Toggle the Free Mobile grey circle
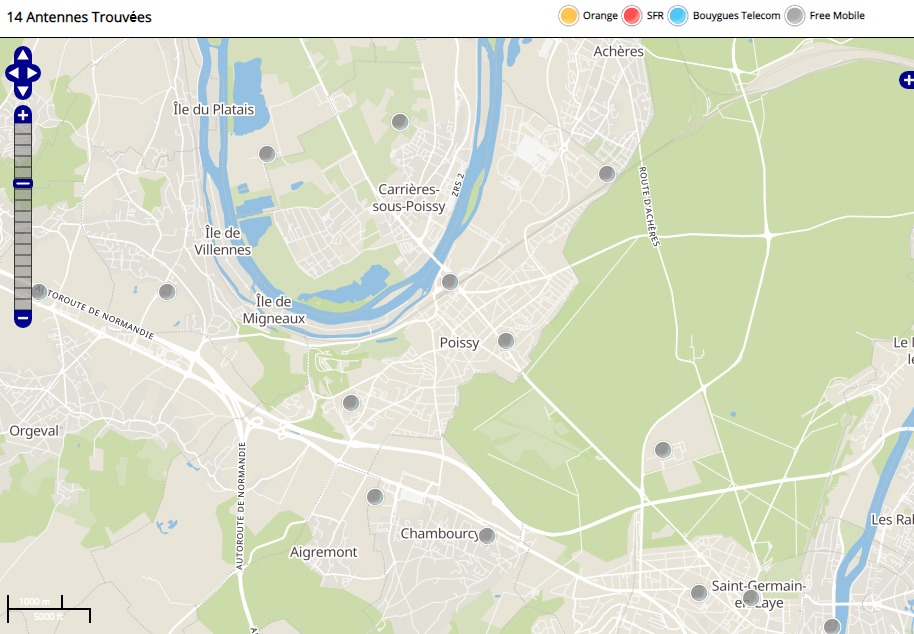 tap(795, 16)
